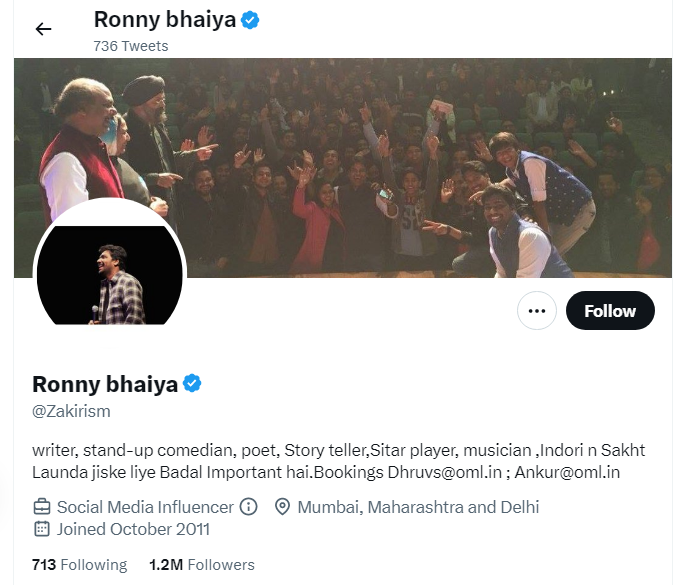This screenshot has height=585, width=696.
Task: Click the verified badge beside the profile name
Action: [192, 384]
